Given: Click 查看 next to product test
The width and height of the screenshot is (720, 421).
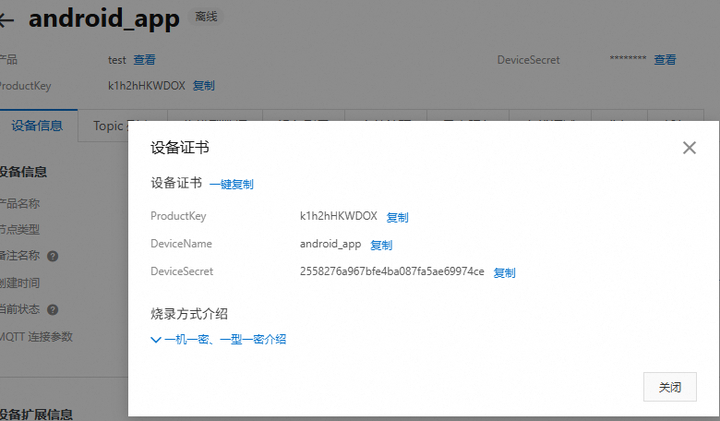Looking at the screenshot, I should pyautogui.click(x=145, y=60).
